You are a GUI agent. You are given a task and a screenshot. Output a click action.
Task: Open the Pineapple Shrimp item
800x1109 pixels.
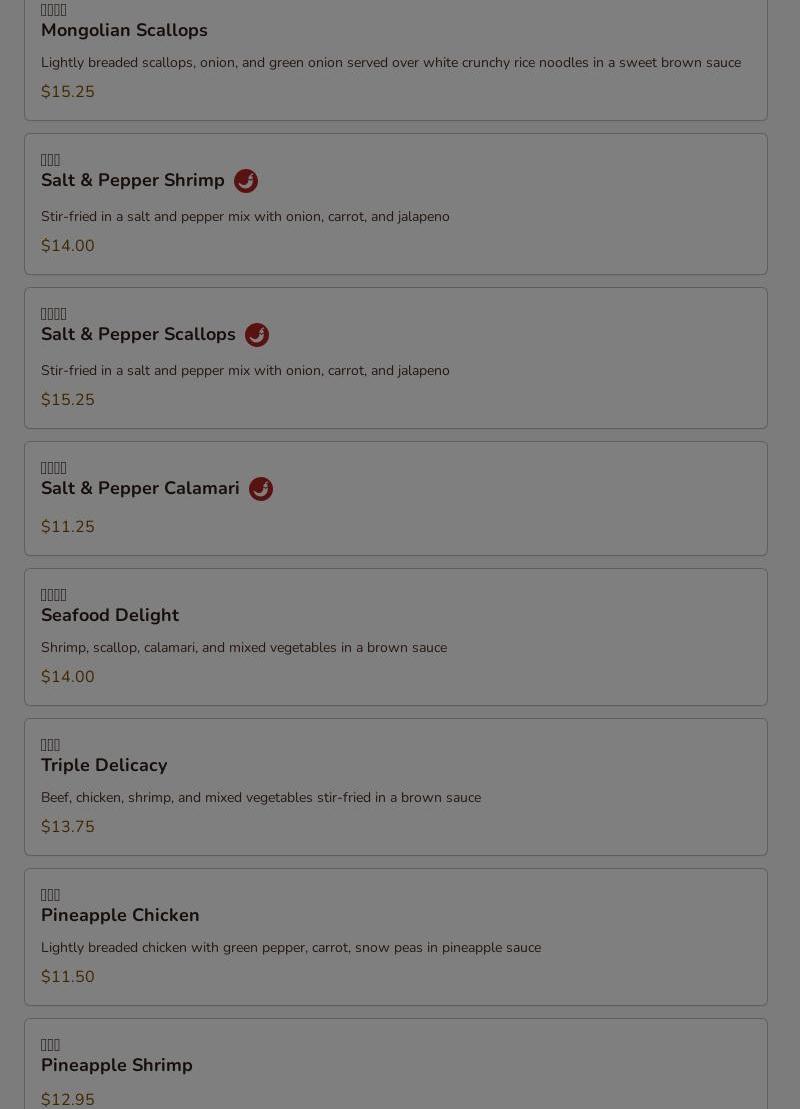pos(117,1066)
